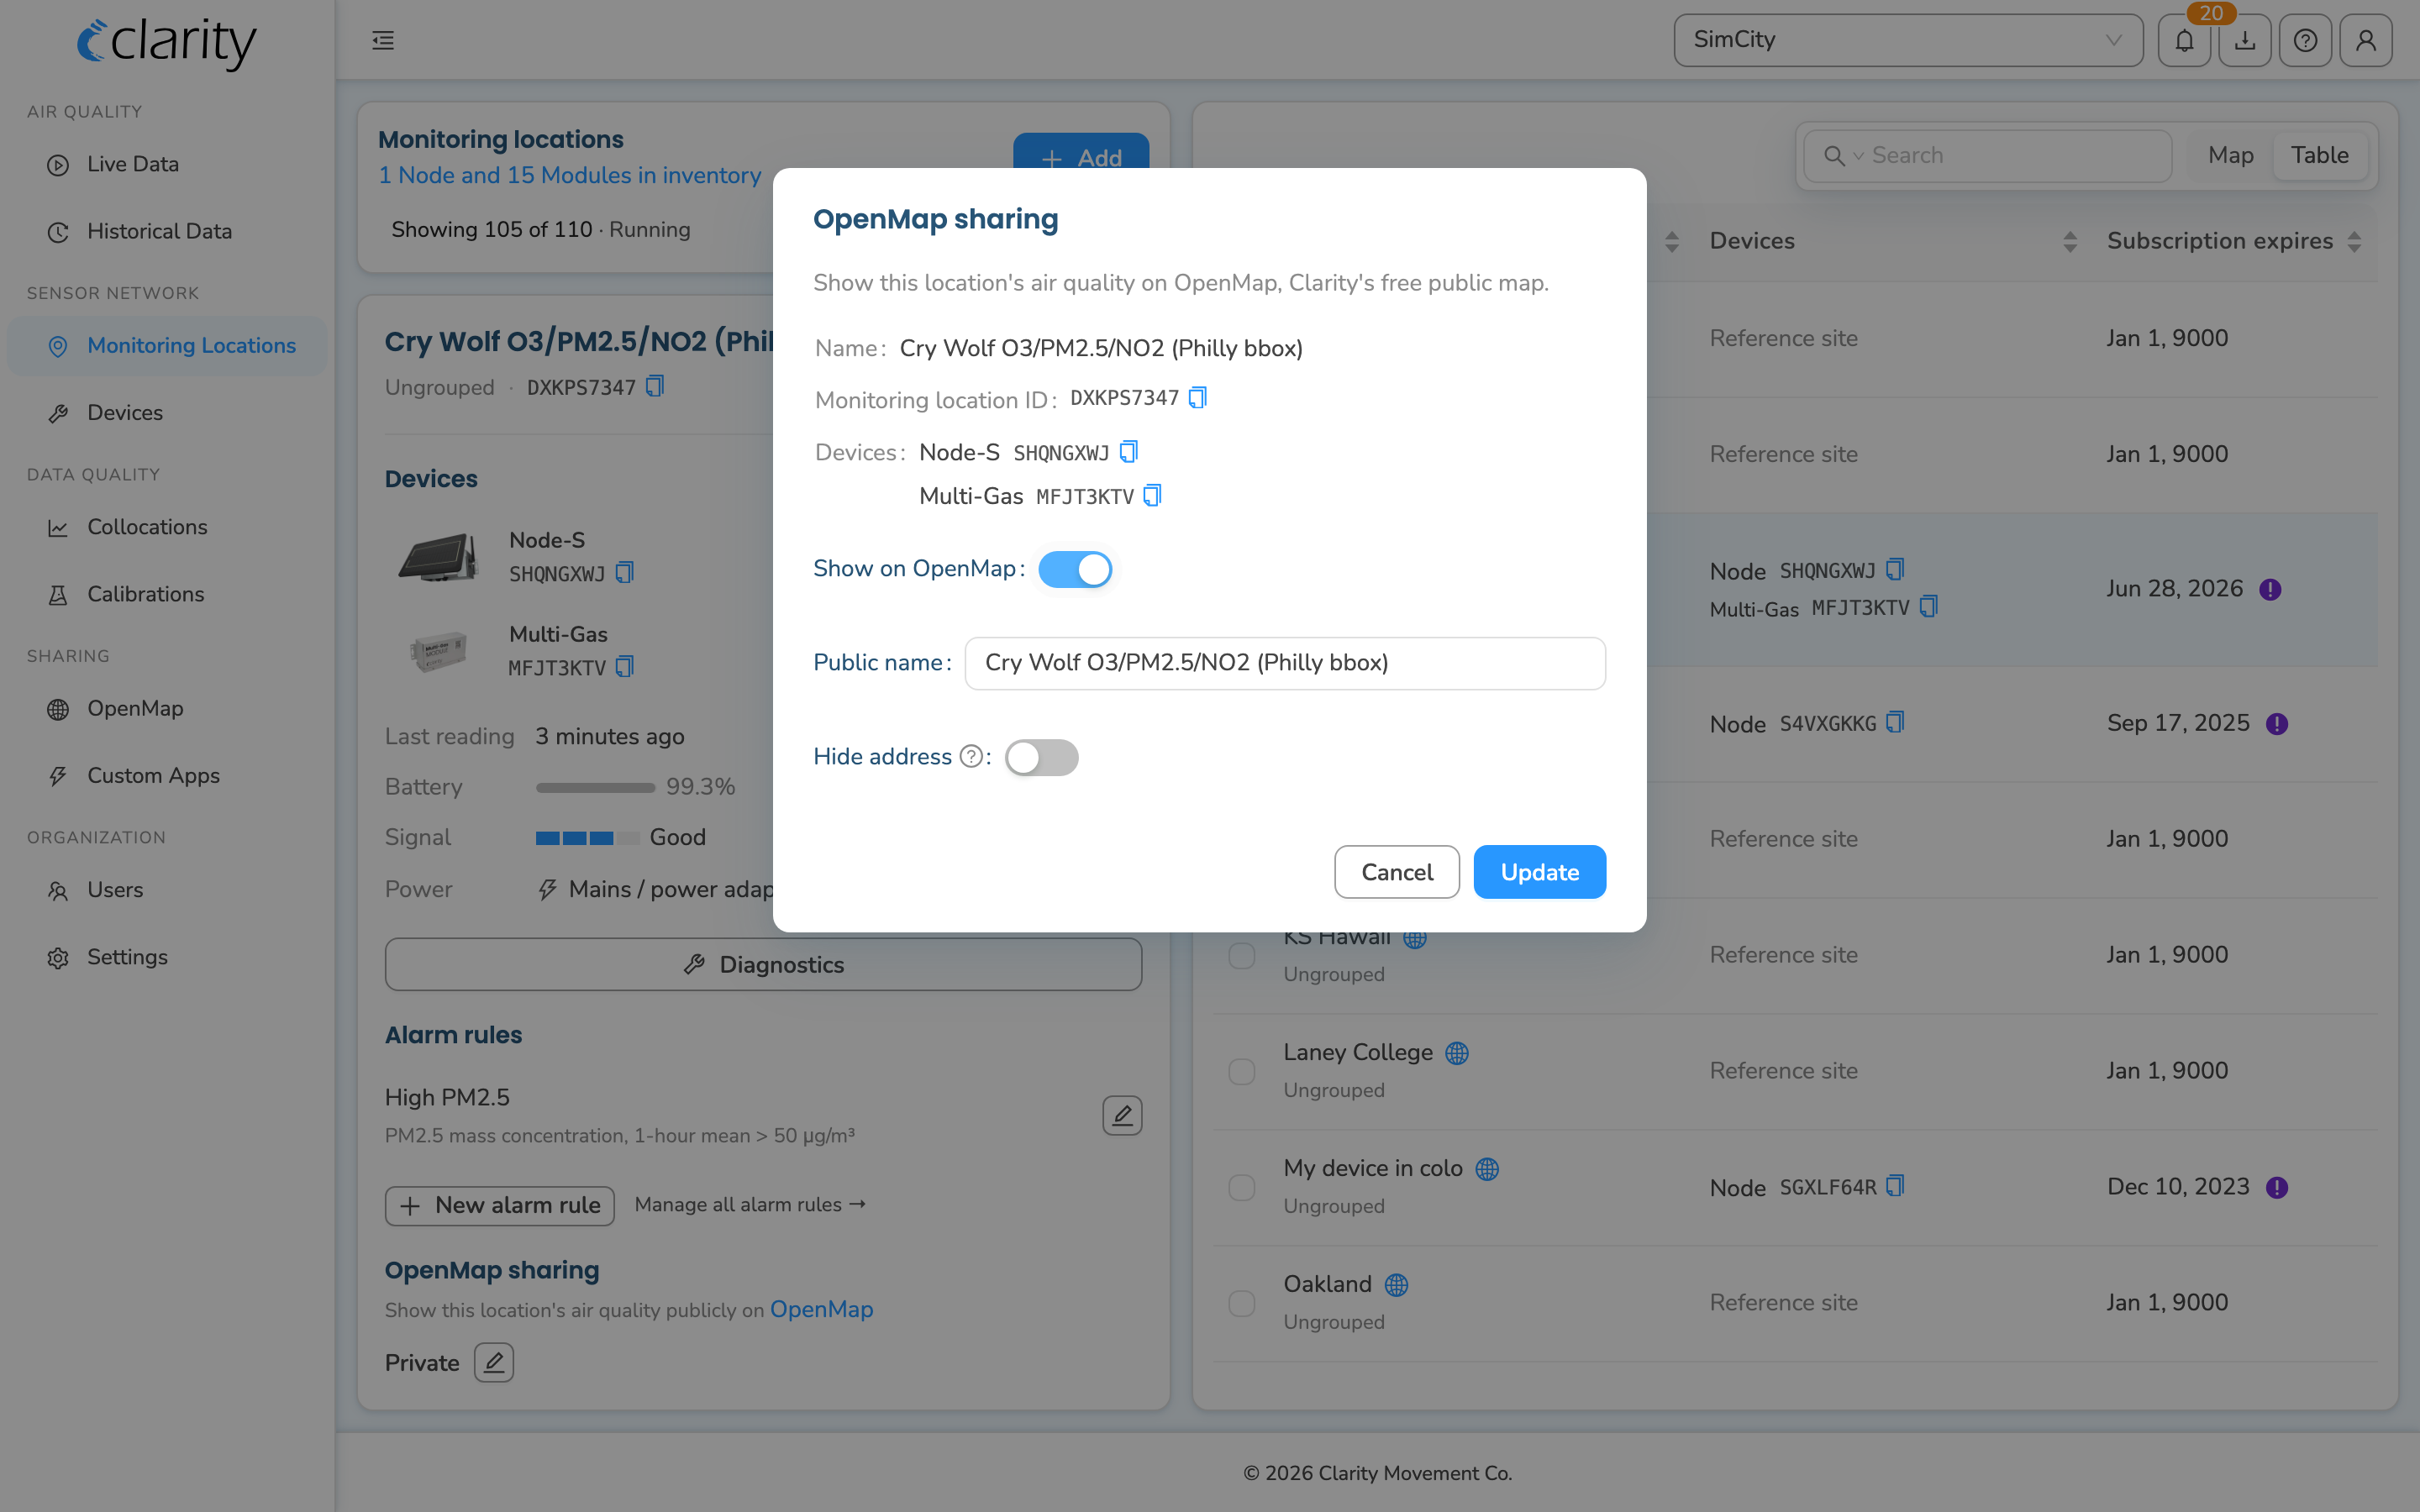Viewport: 2420px width, 1512px height.
Task: Copy SHQNGXWJ in table row
Action: point(1894,570)
